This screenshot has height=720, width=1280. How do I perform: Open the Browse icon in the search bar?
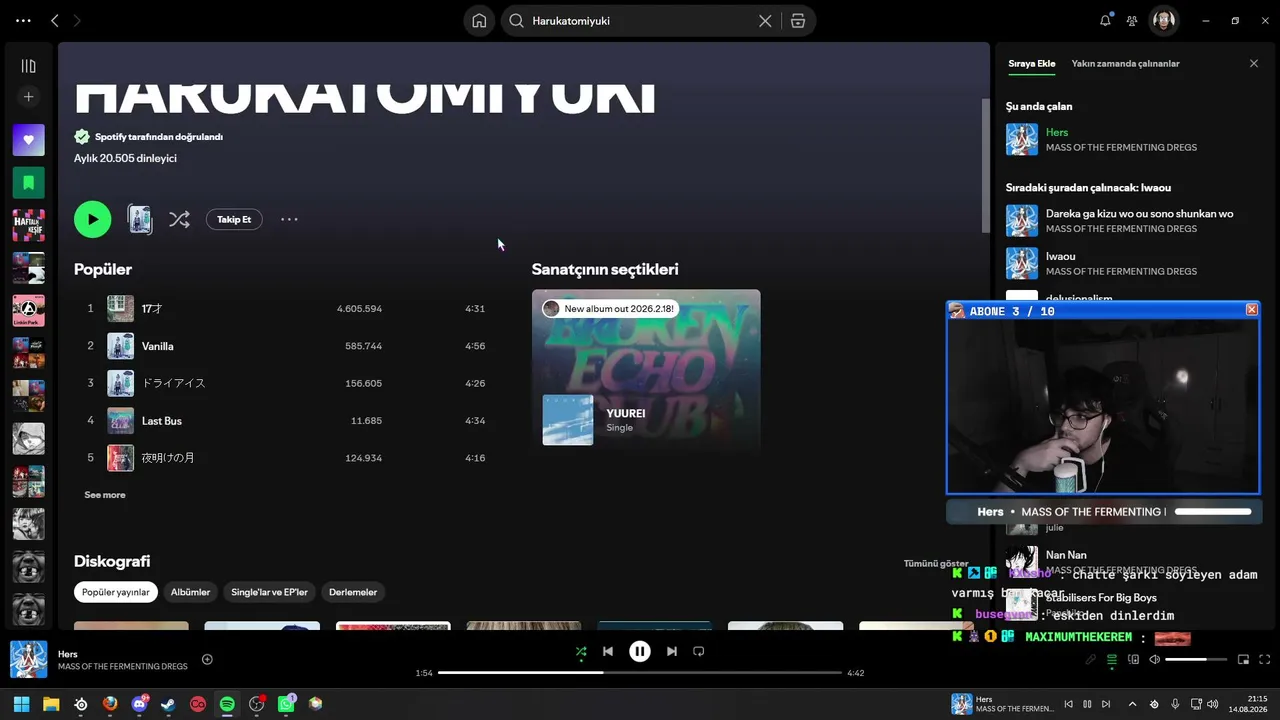pyautogui.click(x=797, y=21)
